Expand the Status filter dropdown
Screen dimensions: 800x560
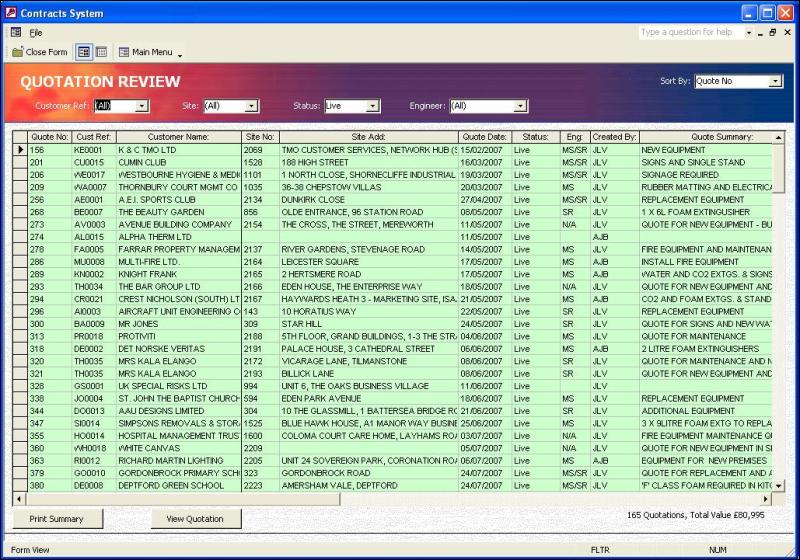coord(373,106)
